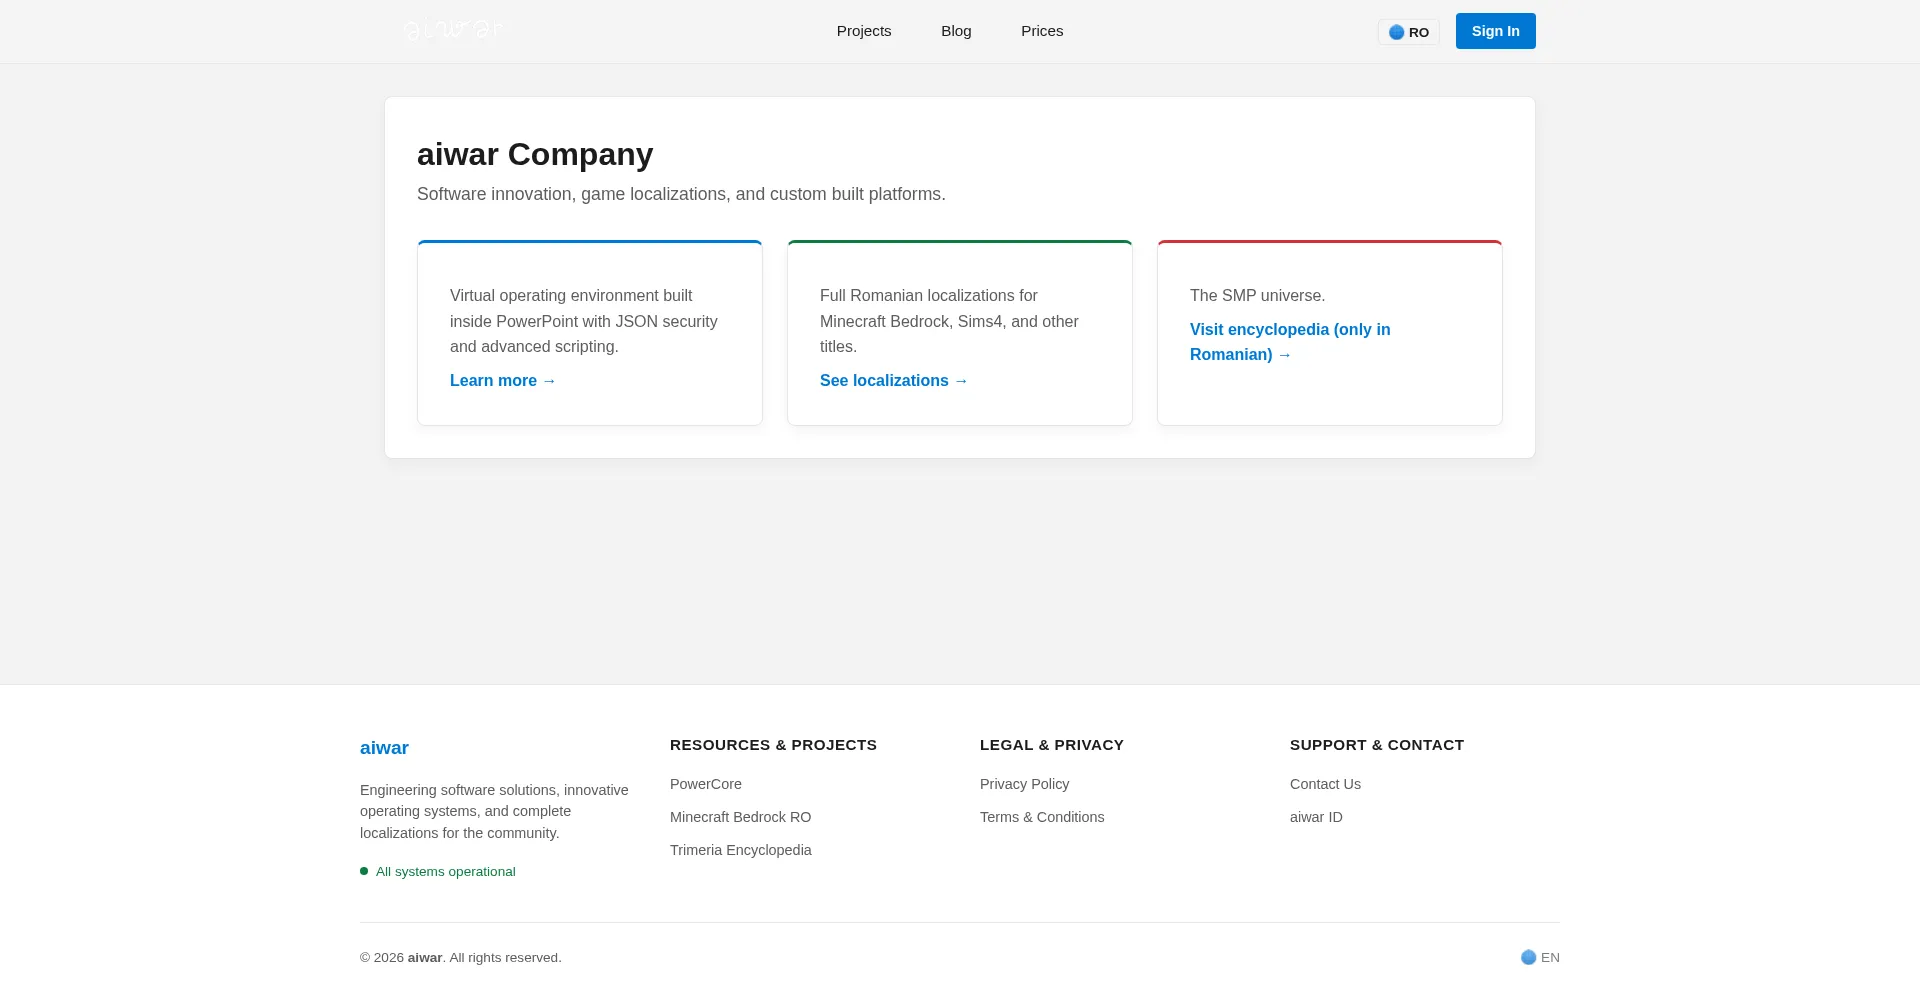This screenshot has width=1920, height=993.
Task: Go to Trimeria Encyclopedia footer link
Action: [741, 850]
